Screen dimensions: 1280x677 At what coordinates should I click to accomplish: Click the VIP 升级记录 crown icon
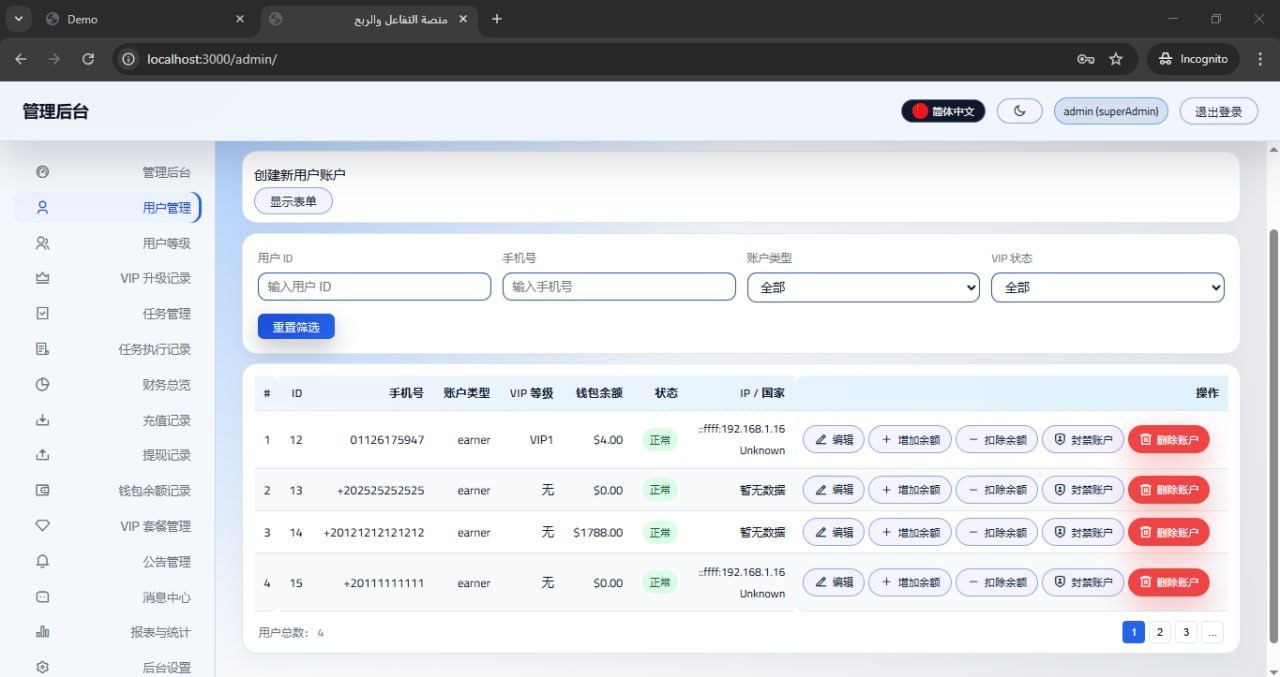42,278
